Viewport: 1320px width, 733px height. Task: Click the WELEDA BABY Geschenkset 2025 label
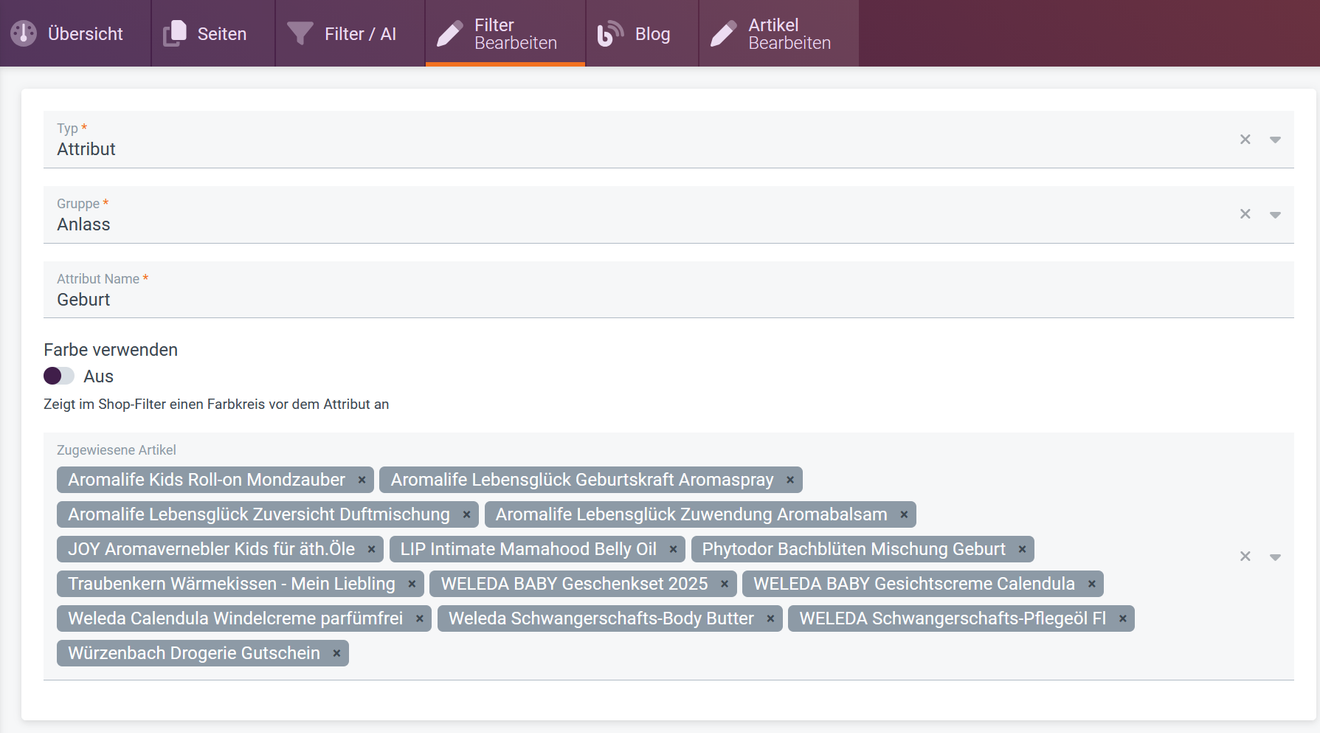click(574, 584)
